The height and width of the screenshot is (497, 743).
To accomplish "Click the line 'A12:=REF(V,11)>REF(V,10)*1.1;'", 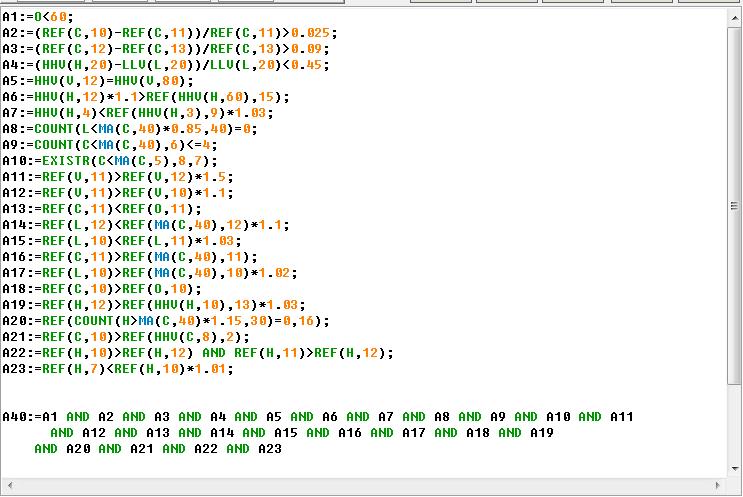I will tap(118, 193).
